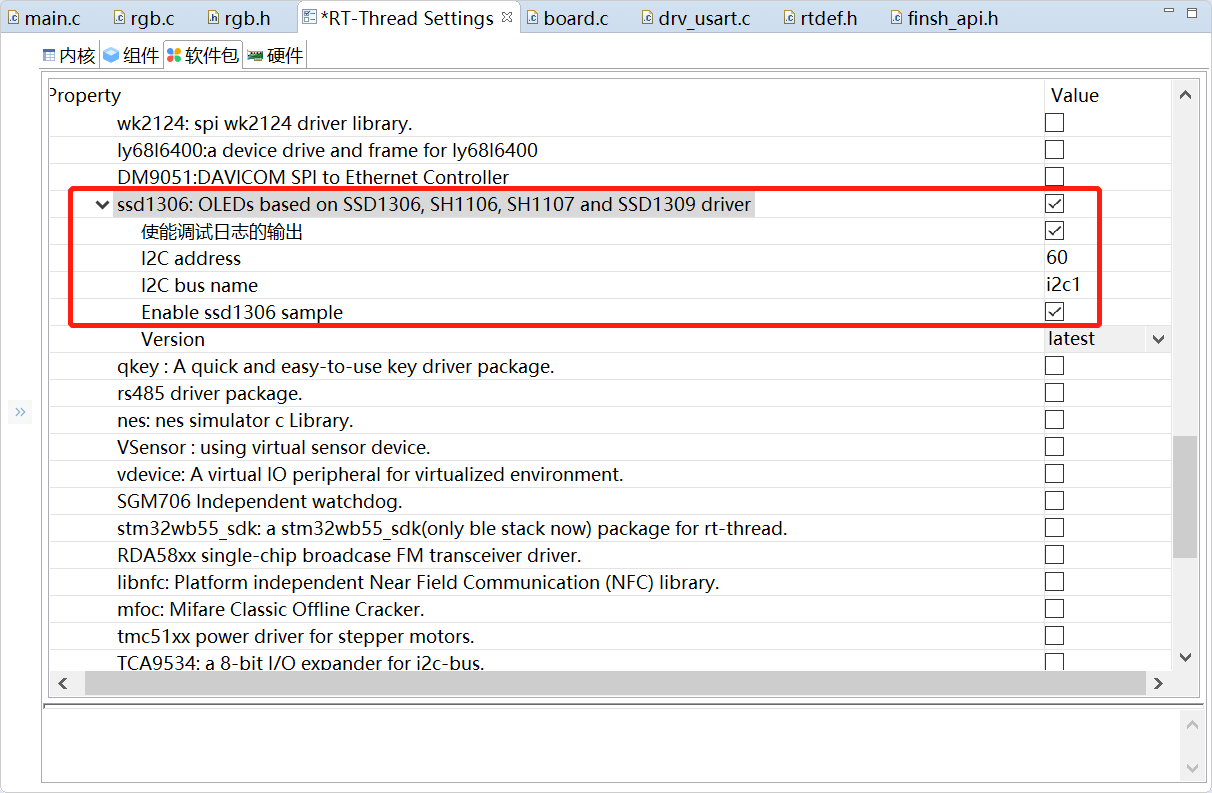1212x793 pixels.
Task: Enable the SGM706 watchdog checkbox
Action: tap(1054, 501)
